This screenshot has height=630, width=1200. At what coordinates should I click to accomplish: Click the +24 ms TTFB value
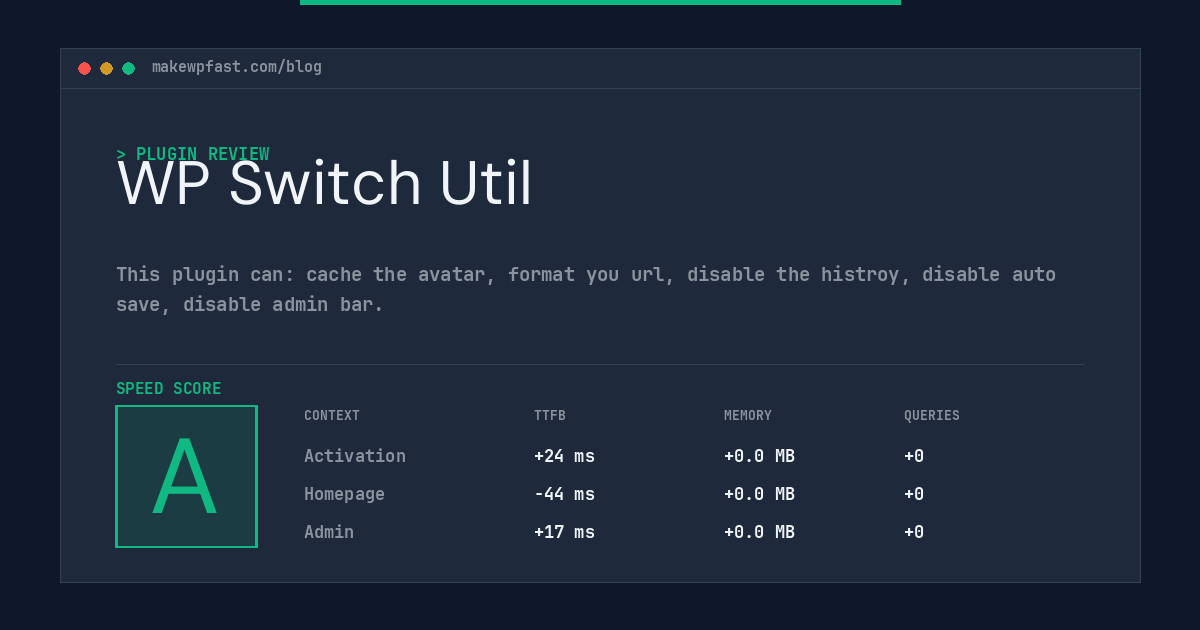(x=564, y=456)
